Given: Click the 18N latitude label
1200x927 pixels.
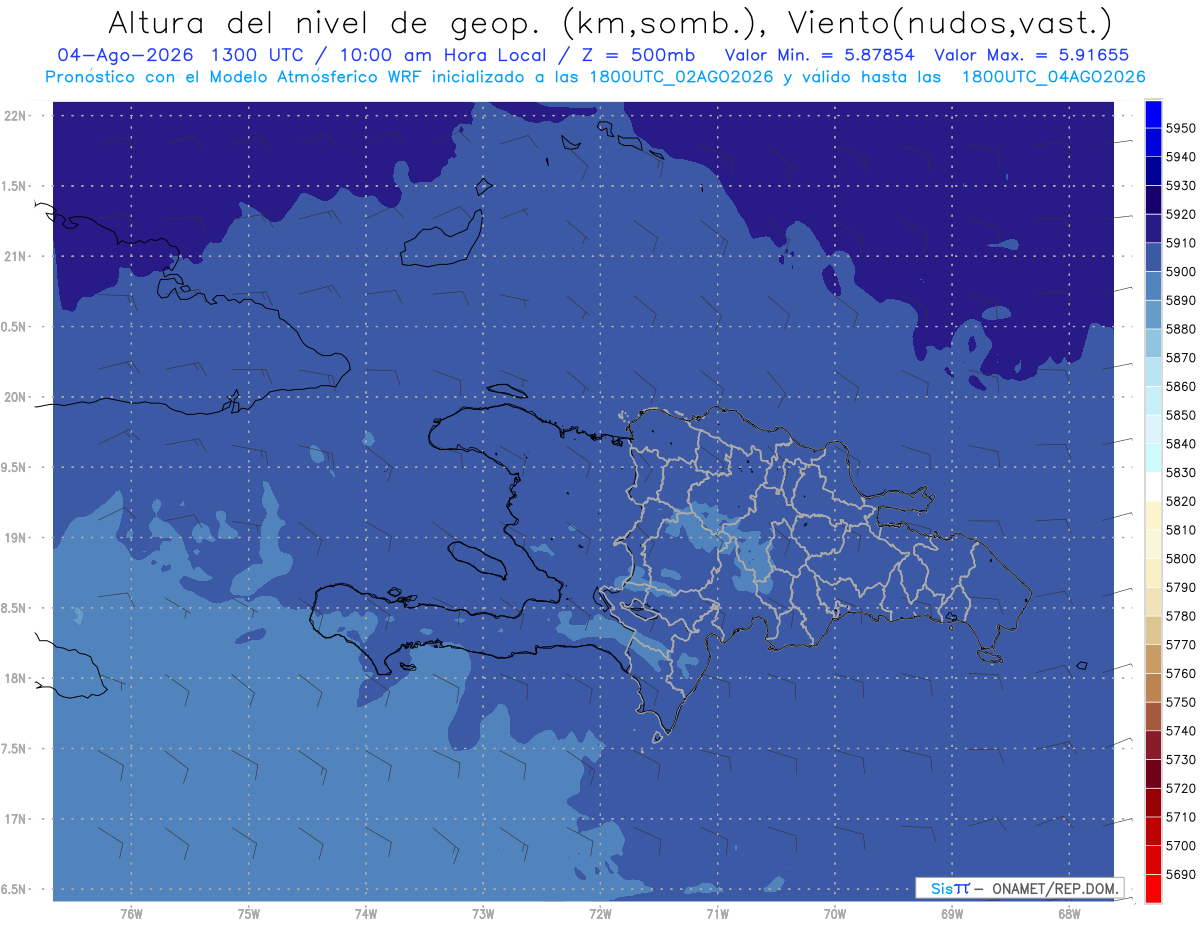Looking at the screenshot, I should click(14, 678).
